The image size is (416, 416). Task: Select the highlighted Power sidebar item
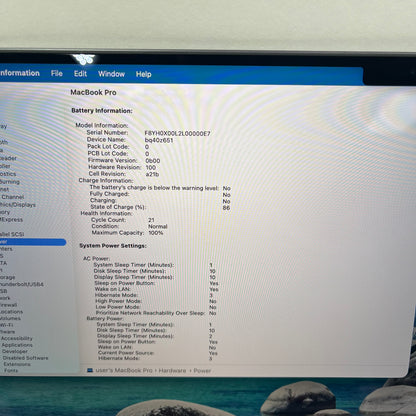coord(33,242)
